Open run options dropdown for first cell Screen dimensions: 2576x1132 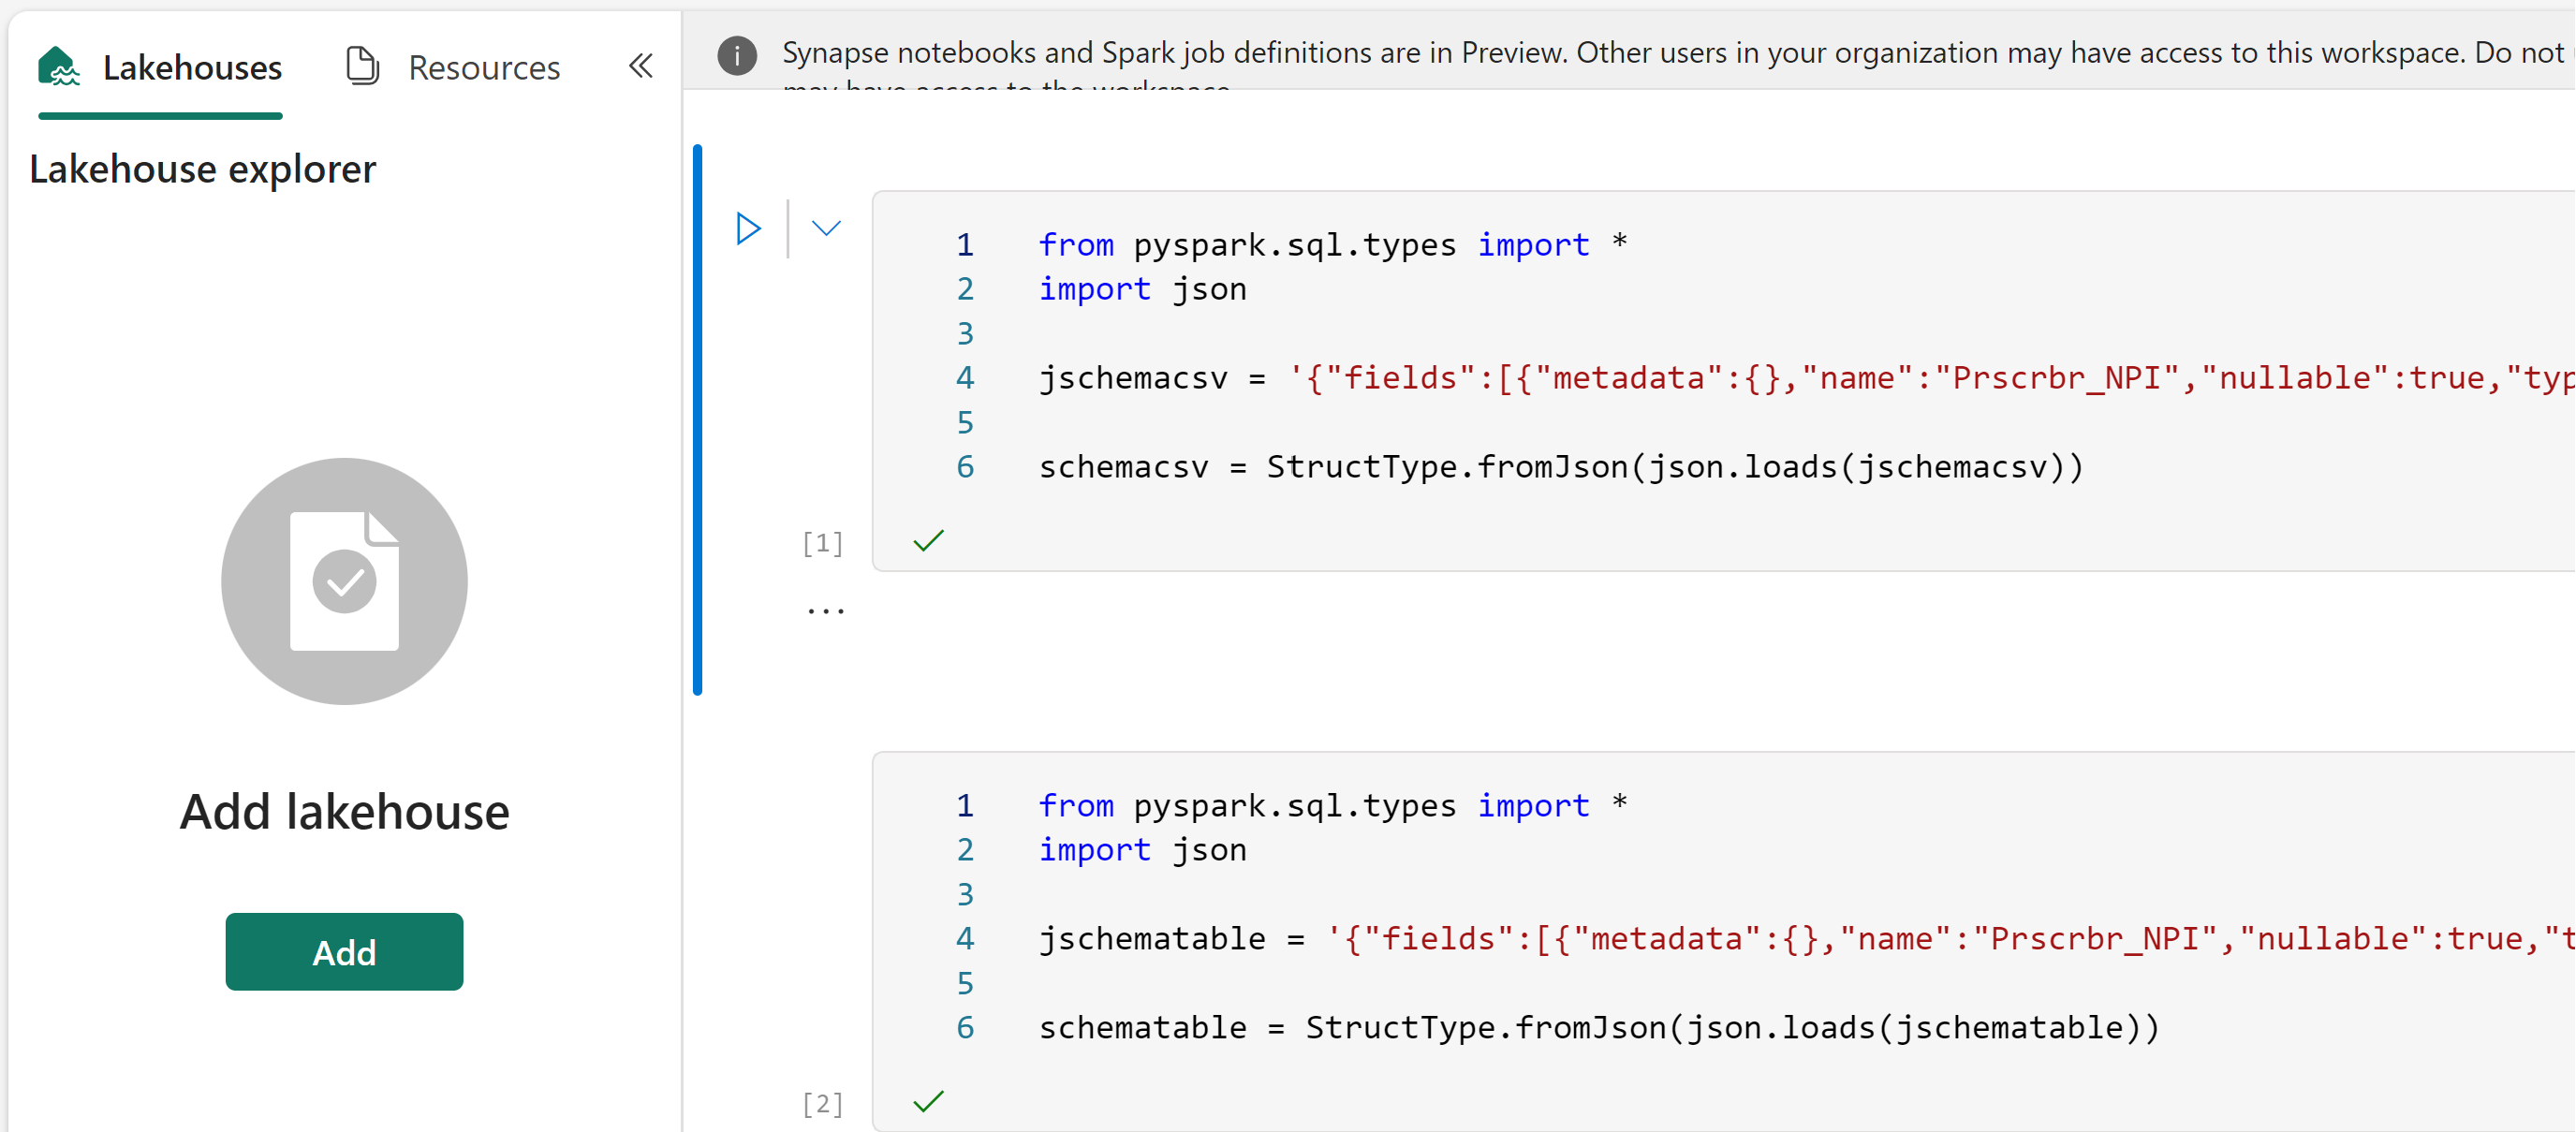826,228
